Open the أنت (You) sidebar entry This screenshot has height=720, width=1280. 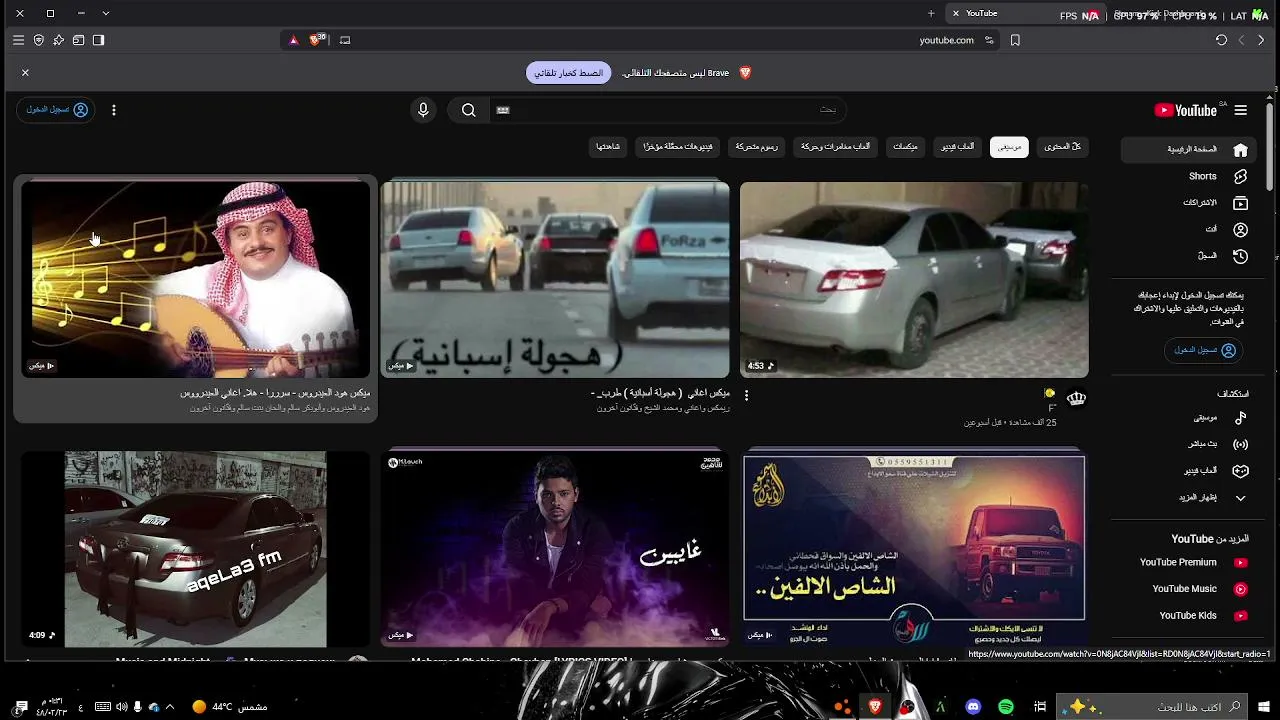(x=1188, y=229)
